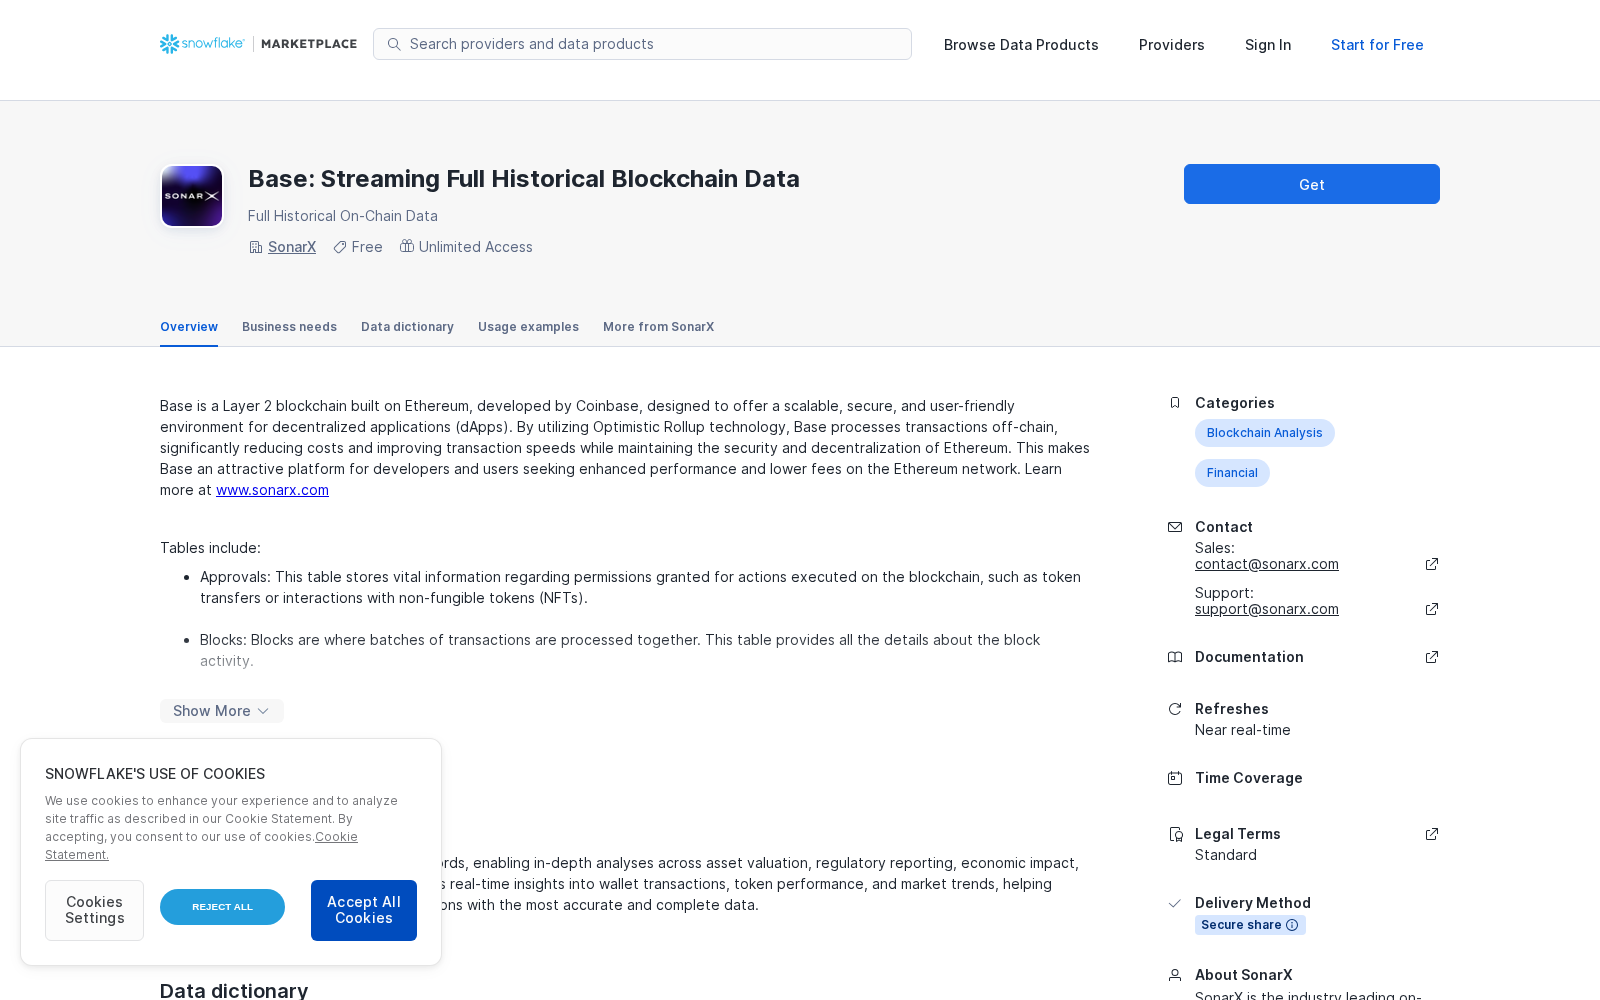Click REJECT ALL cookies button
Viewport: 1600px width, 1000px height.
(222, 907)
